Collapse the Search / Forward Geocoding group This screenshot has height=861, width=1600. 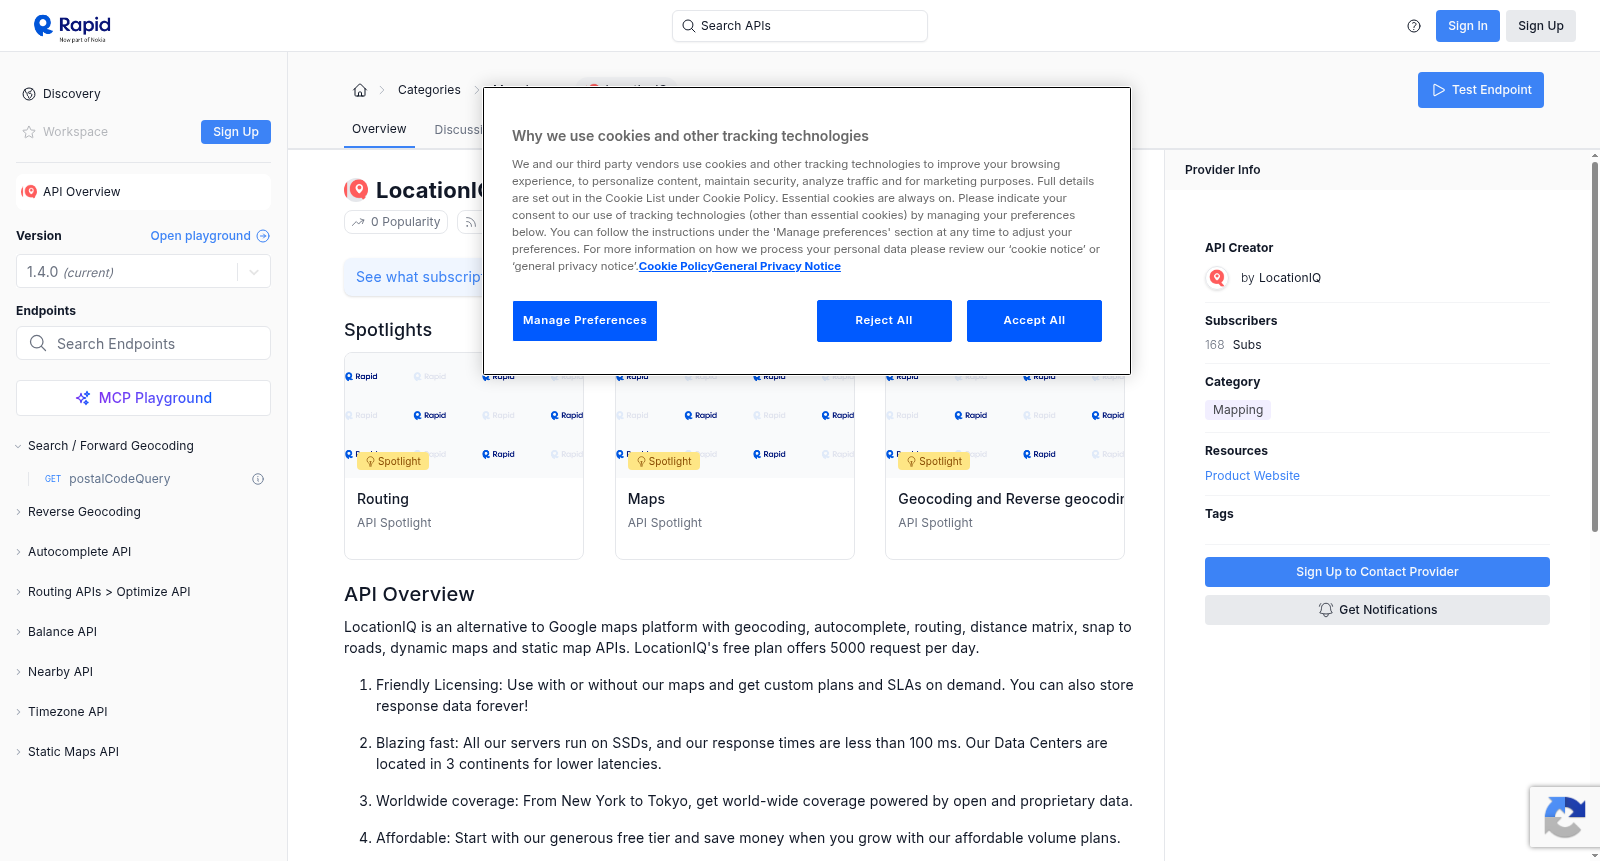coord(111,446)
